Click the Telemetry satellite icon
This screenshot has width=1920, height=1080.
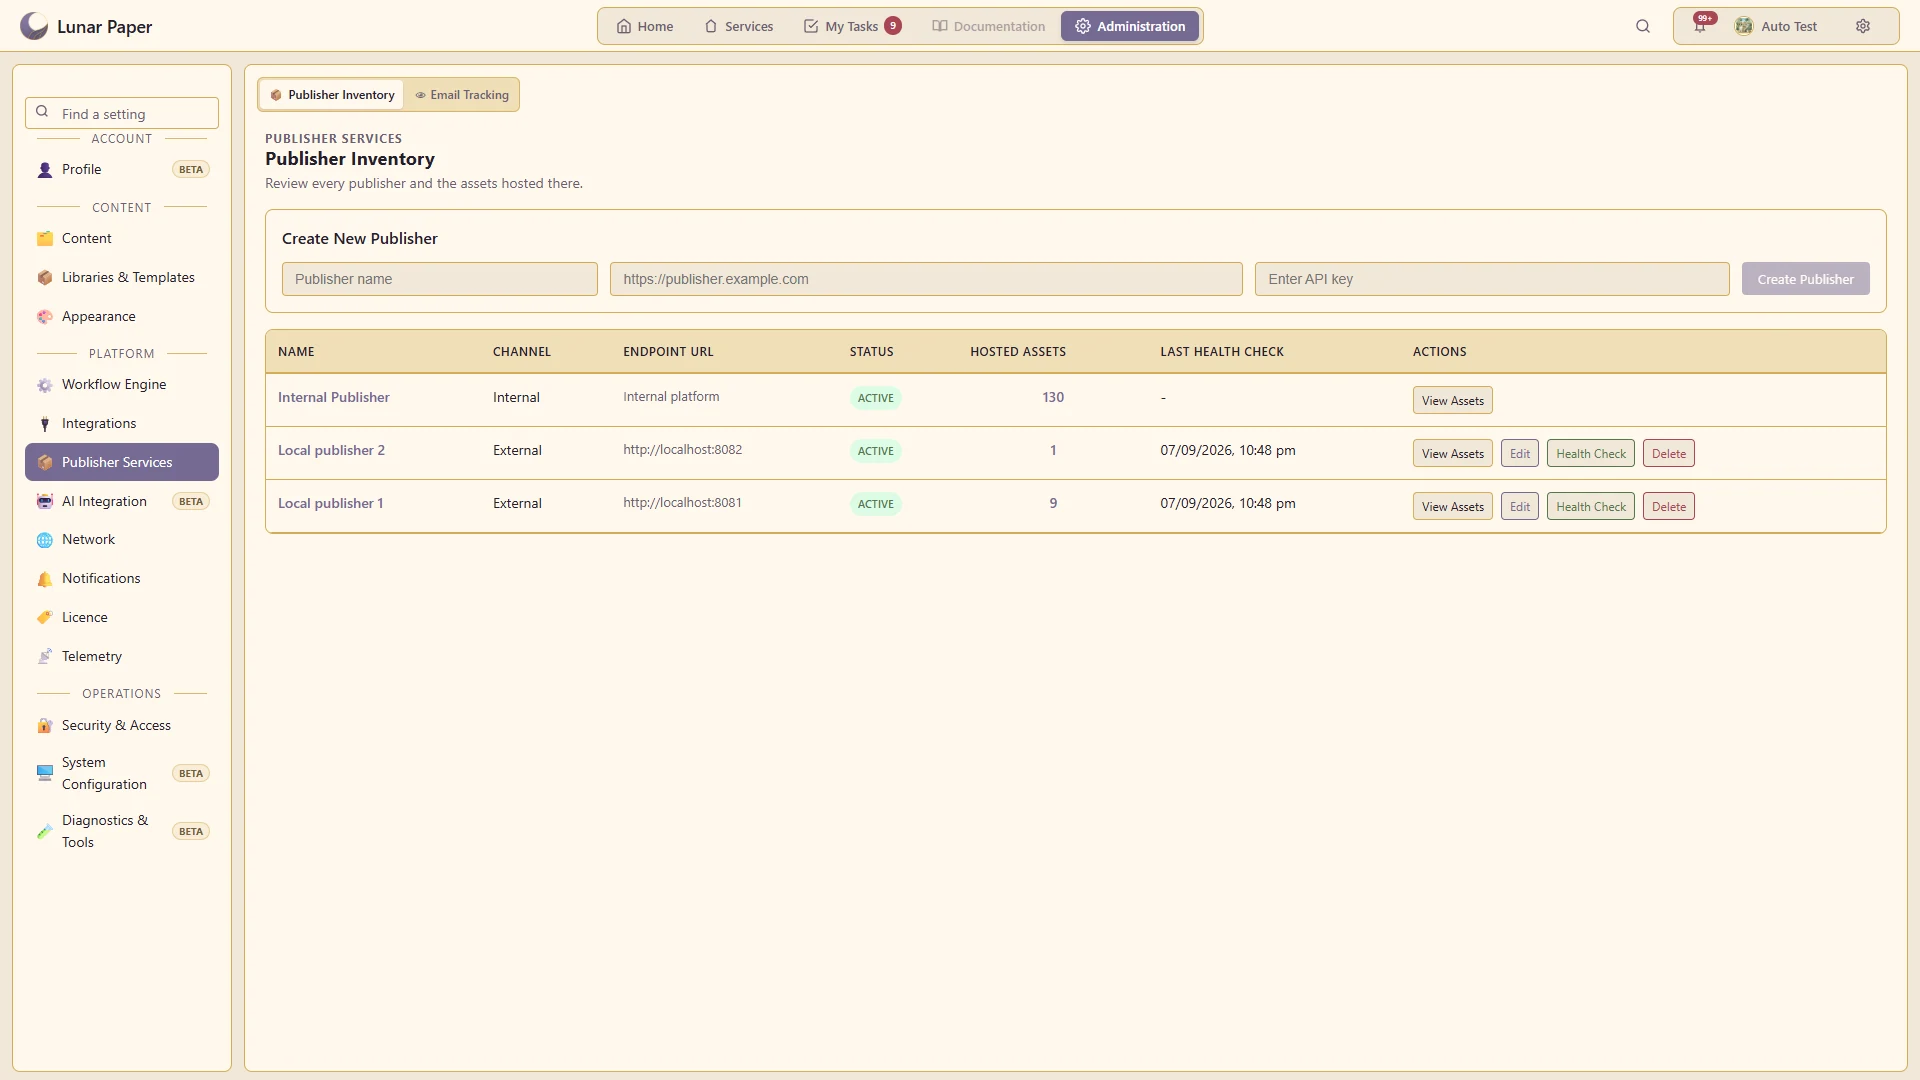[45, 657]
